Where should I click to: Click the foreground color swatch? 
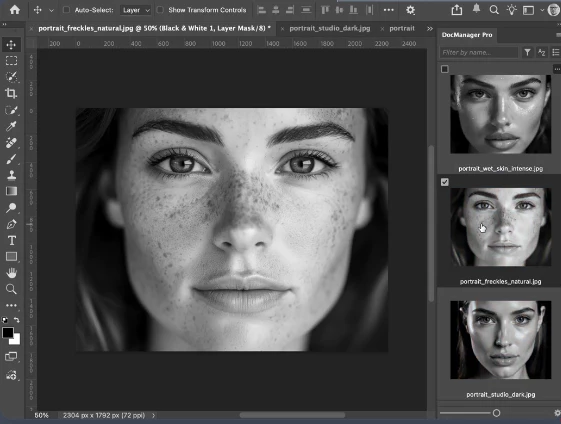[x=8, y=332]
